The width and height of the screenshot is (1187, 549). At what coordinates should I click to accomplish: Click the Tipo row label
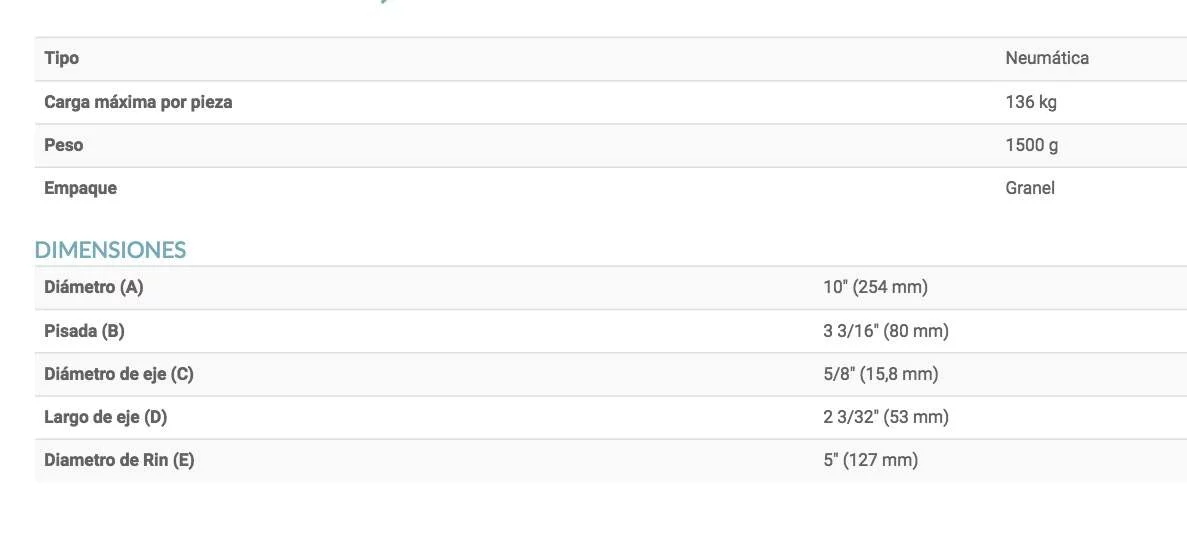(x=62, y=58)
